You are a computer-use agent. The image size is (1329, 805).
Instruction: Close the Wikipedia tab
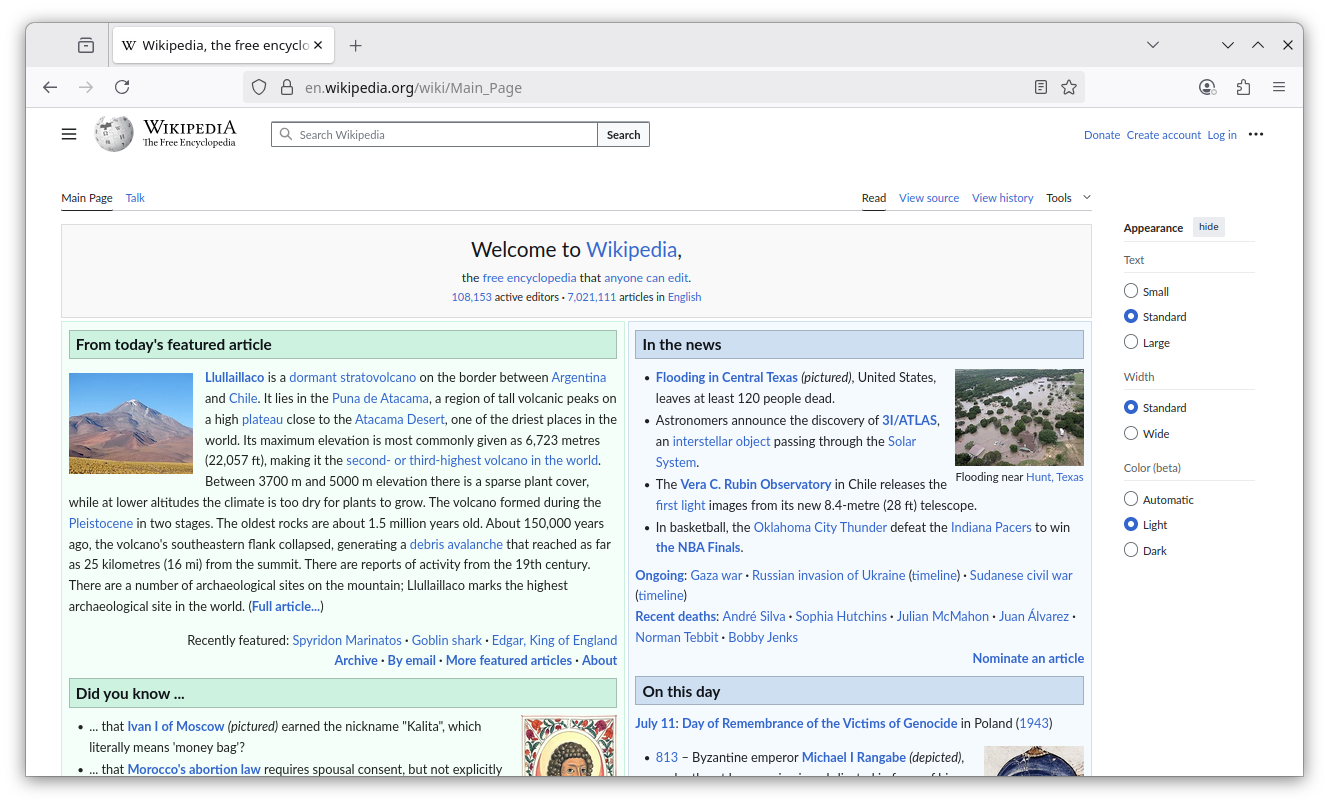point(318,45)
